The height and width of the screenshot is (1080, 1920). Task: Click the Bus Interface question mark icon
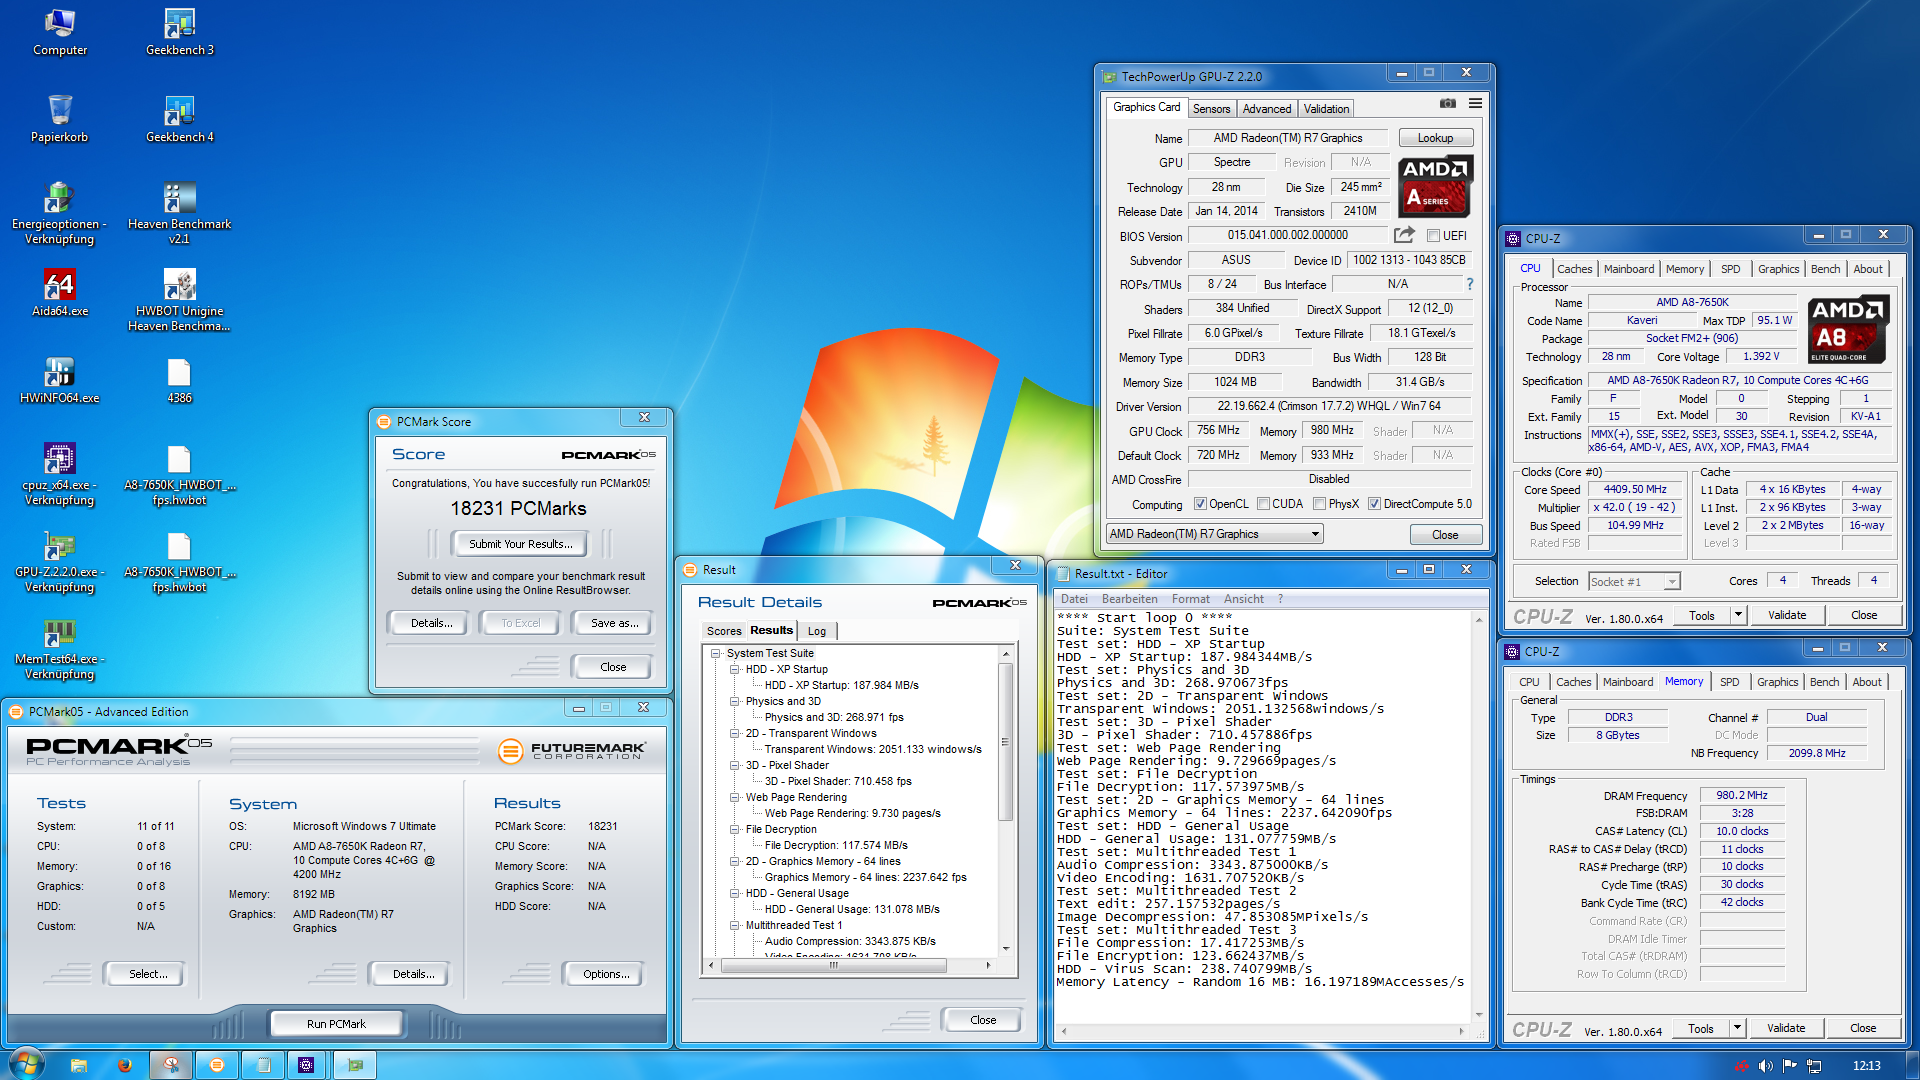[x=1469, y=284]
